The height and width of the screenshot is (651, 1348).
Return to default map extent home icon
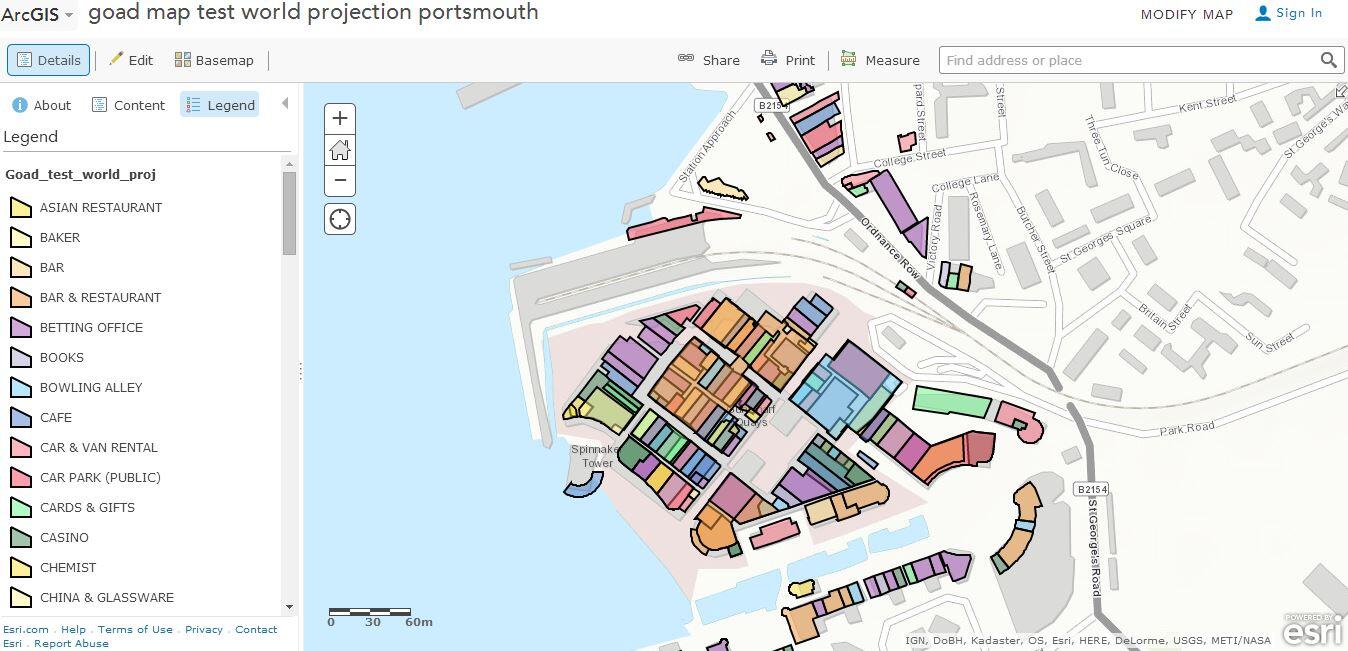(340, 149)
